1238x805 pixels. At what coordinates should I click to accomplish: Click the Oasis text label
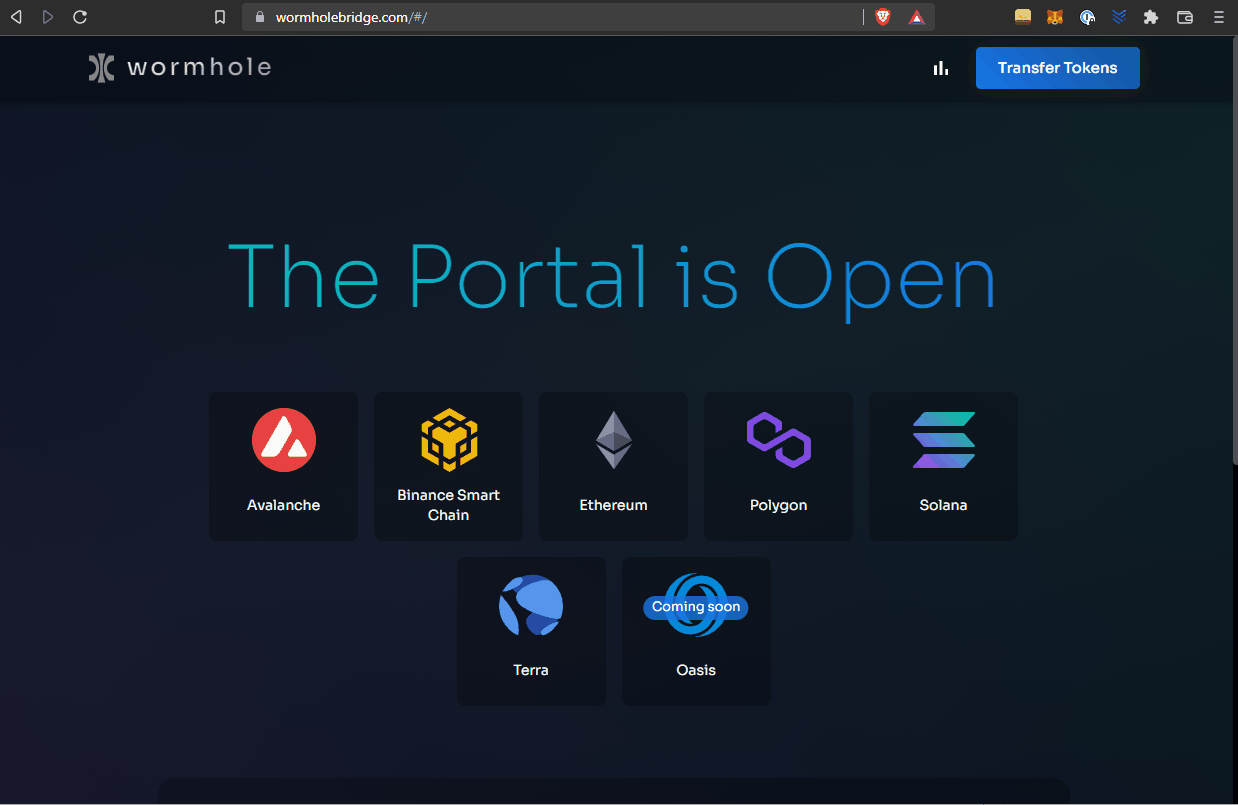pos(697,670)
